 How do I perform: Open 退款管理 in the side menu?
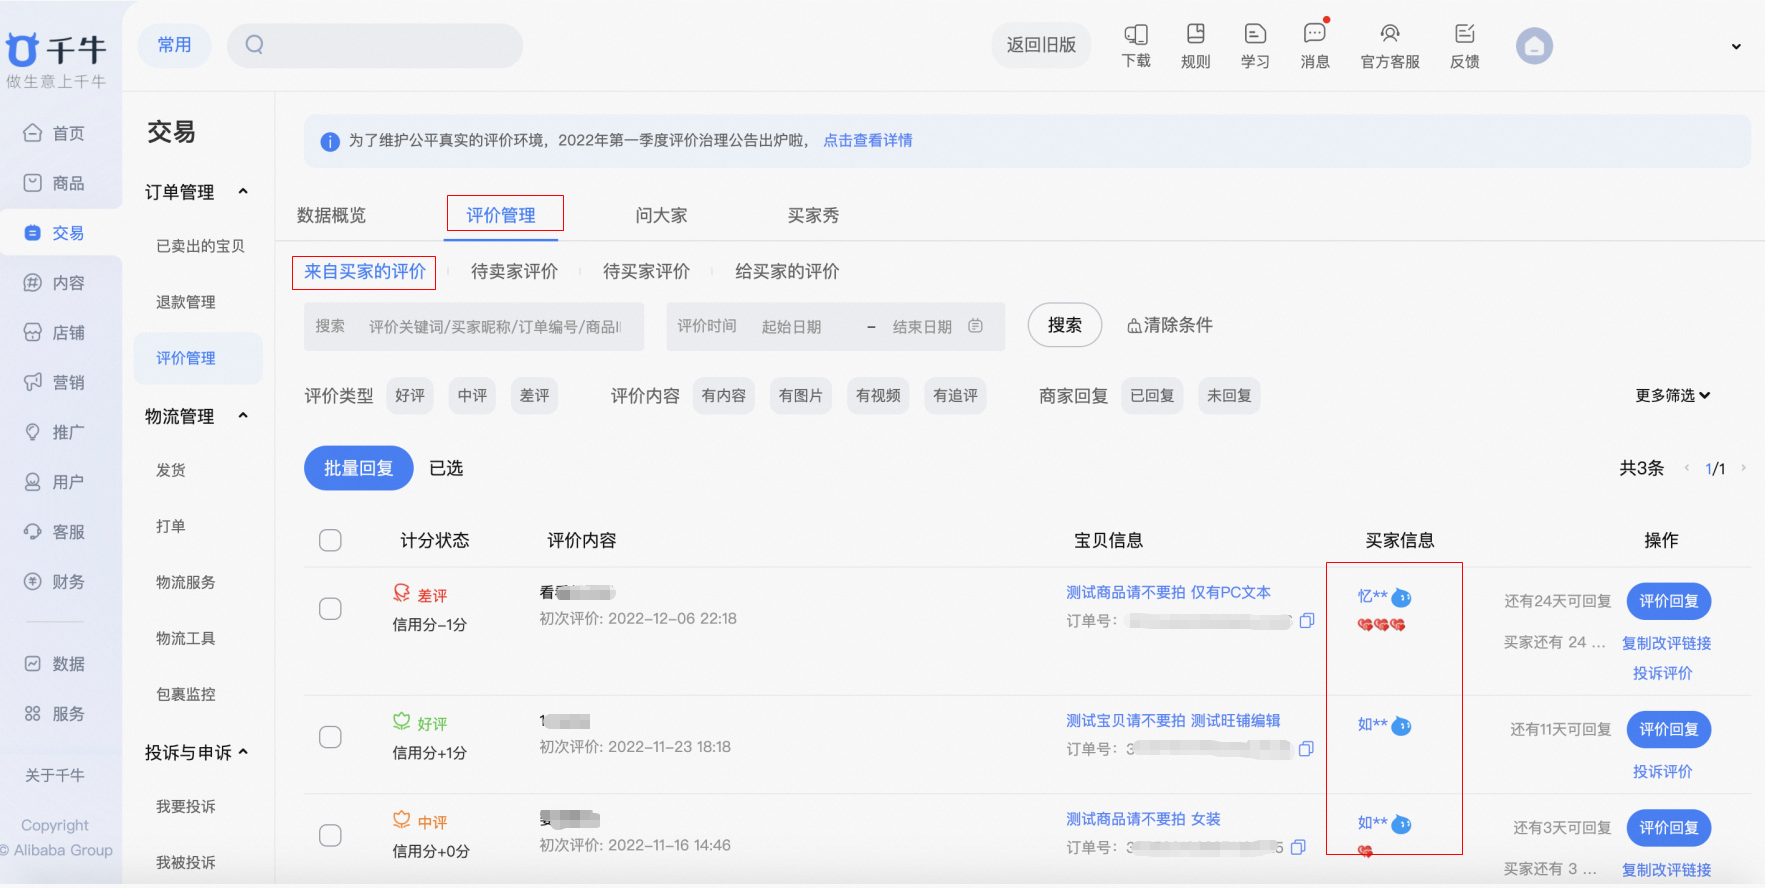pos(186,302)
